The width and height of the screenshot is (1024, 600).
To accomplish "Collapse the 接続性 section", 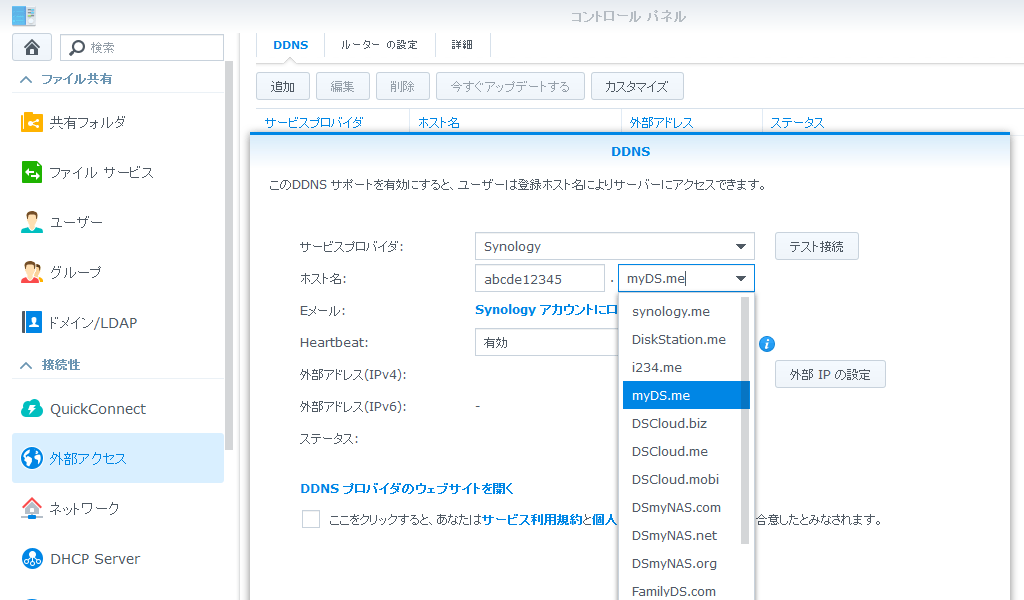I will (x=26, y=365).
